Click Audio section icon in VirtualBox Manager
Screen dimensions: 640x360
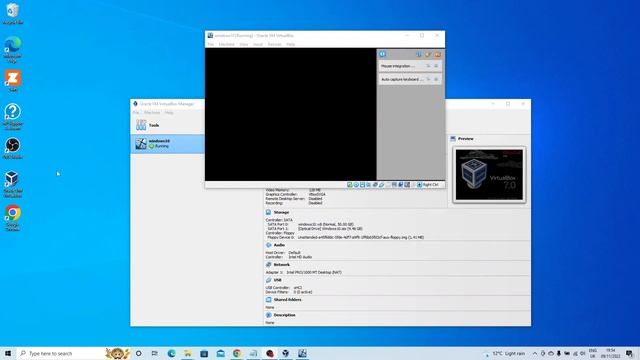point(269,245)
